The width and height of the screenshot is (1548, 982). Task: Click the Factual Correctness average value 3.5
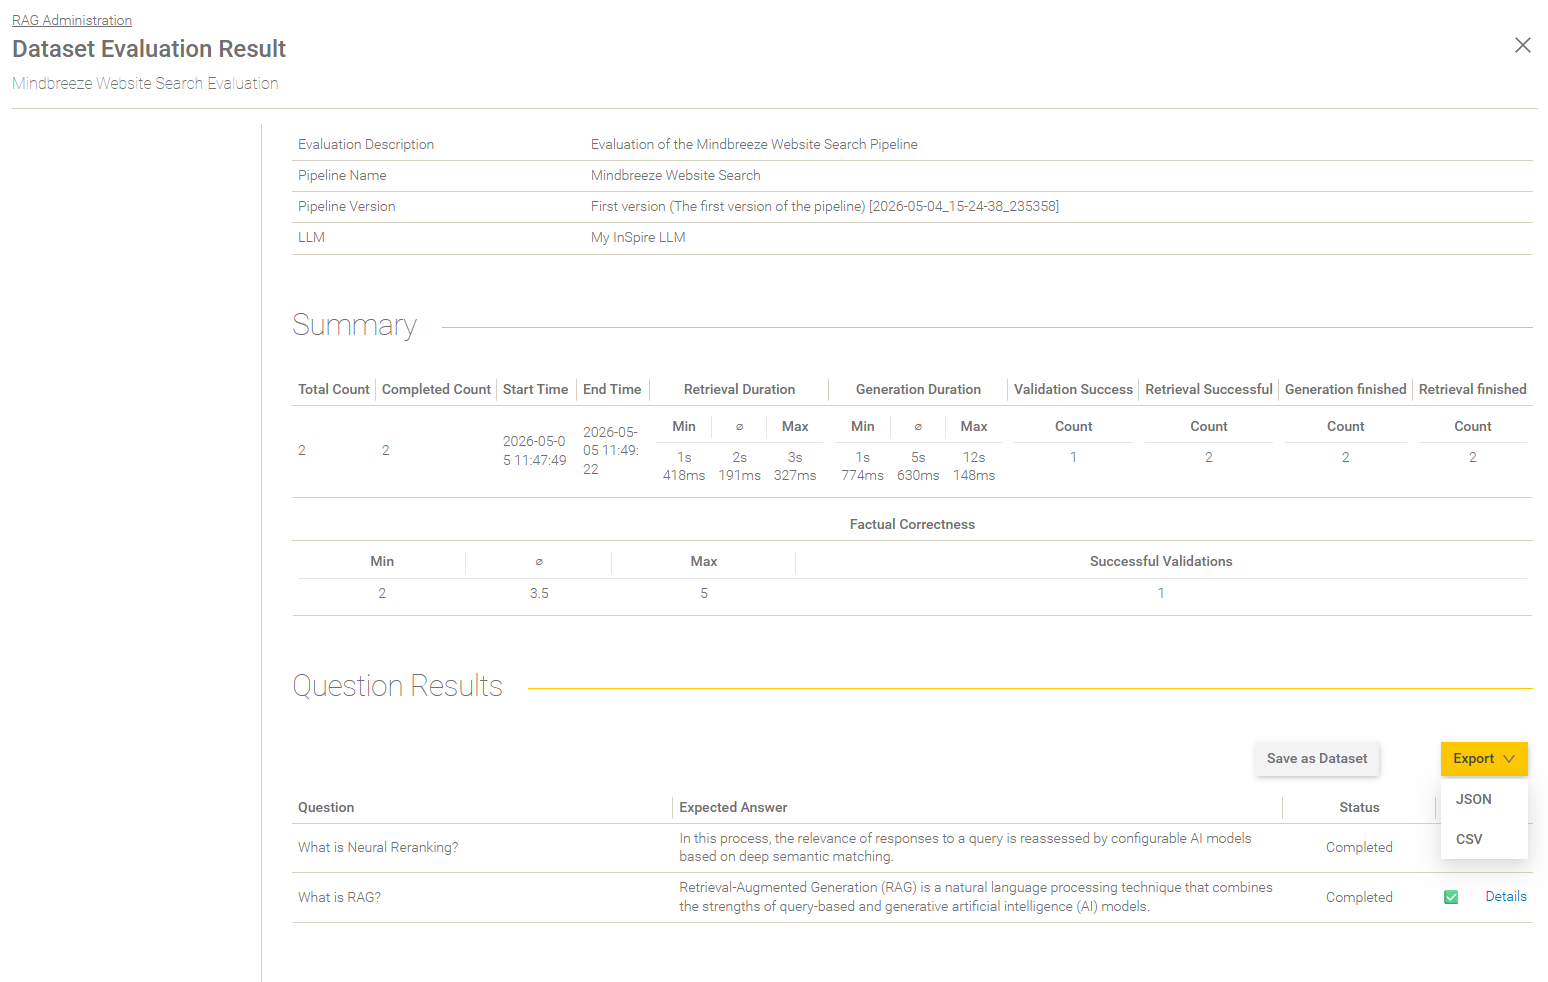539,593
